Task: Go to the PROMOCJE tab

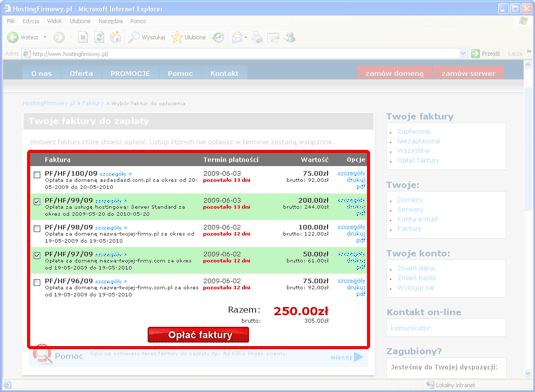Action: [130, 73]
